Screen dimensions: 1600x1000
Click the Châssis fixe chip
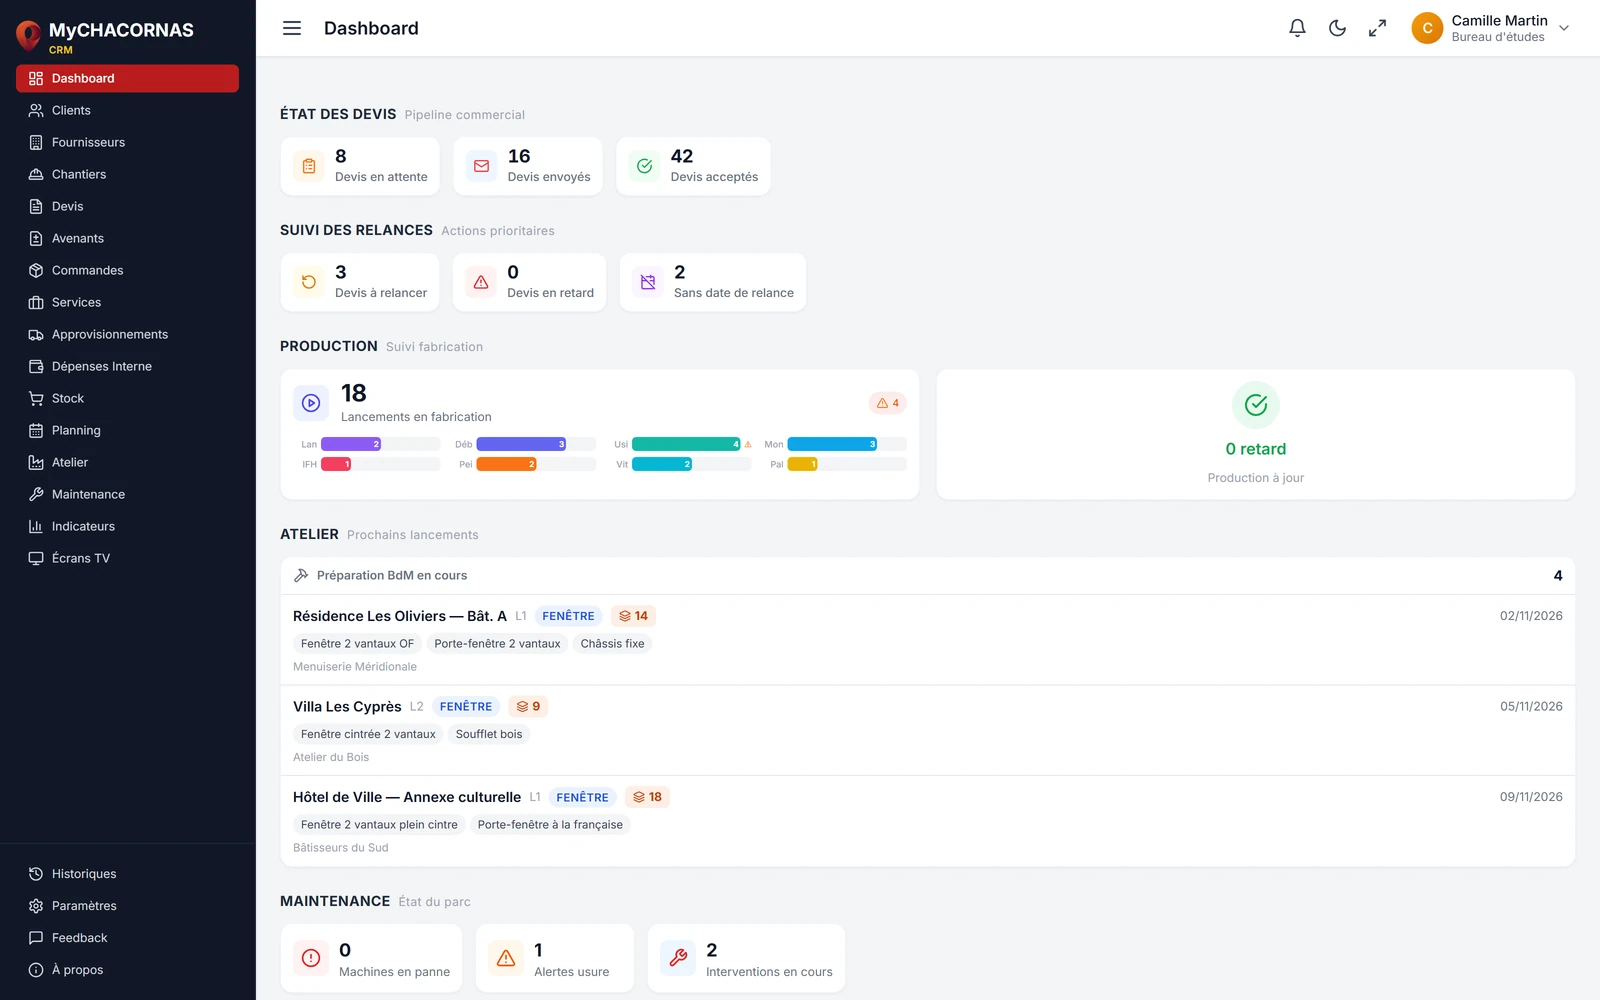pyautogui.click(x=612, y=644)
